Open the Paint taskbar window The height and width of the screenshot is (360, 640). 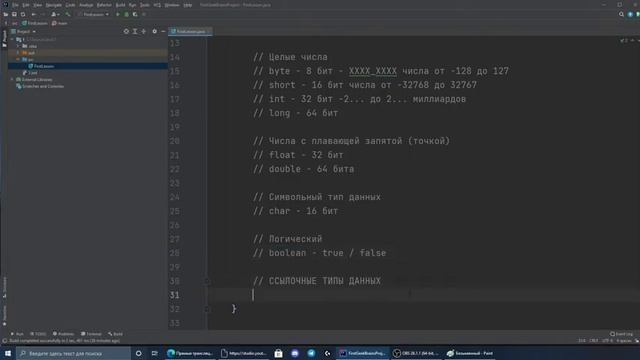pyautogui.click(x=469, y=353)
